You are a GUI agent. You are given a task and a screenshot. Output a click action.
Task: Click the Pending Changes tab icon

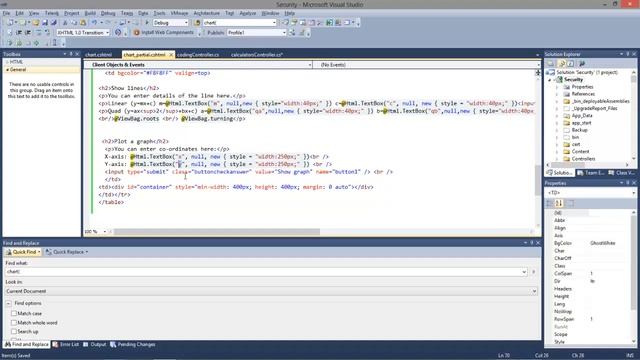point(113,344)
